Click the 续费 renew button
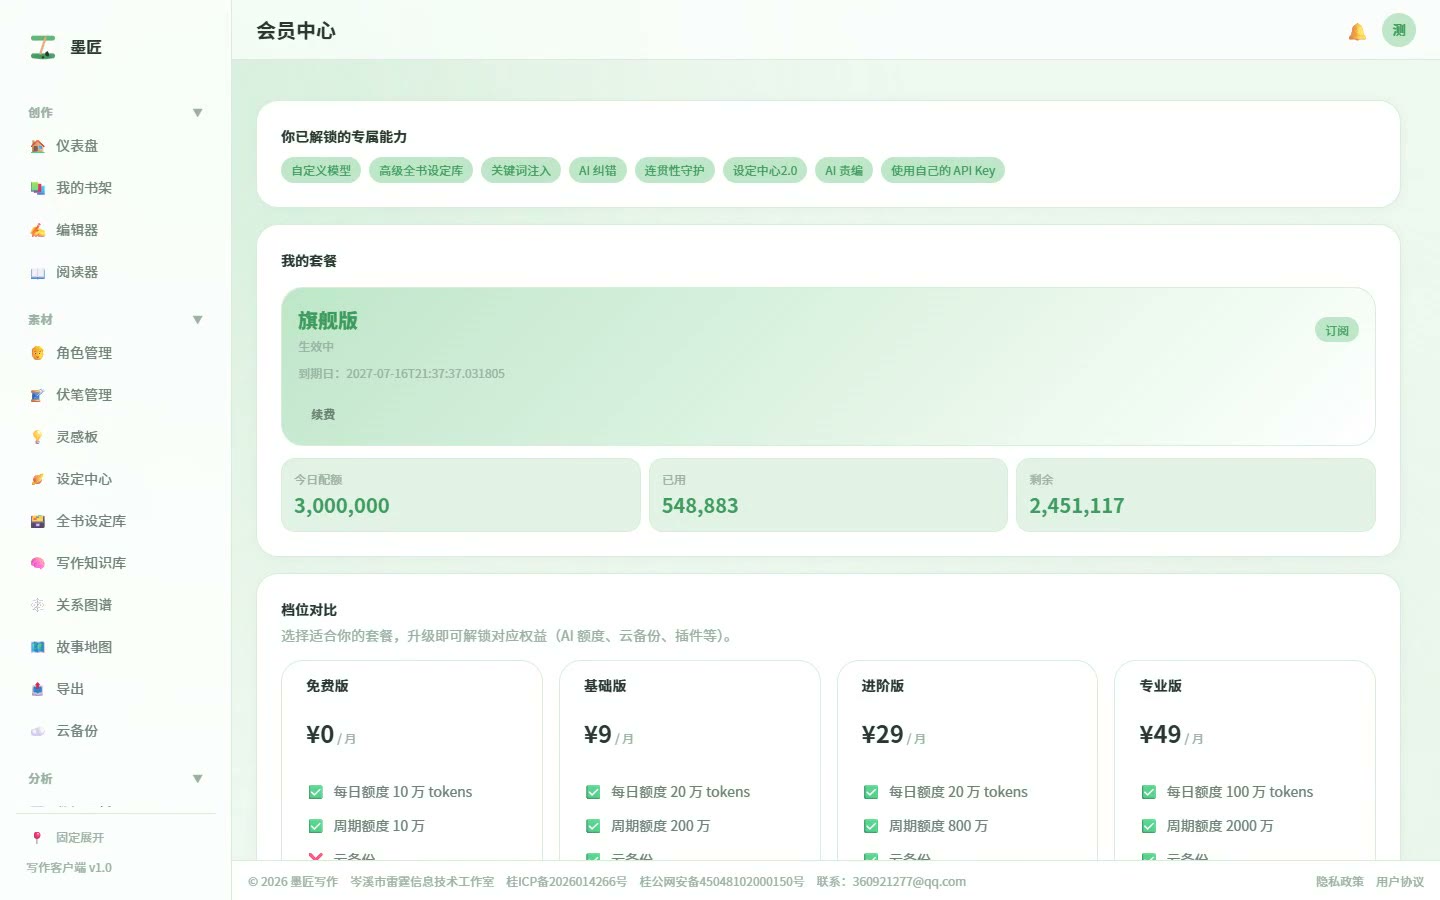This screenshot has height=900, width=1440. click(323, 414)
